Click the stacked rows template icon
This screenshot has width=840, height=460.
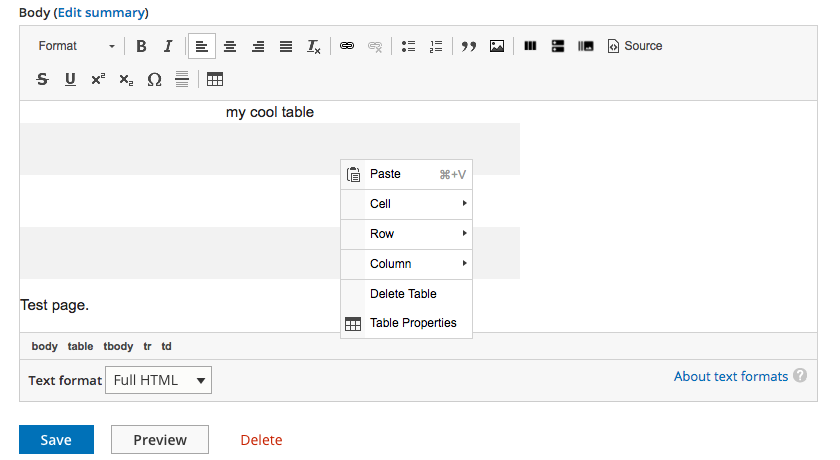558,46
